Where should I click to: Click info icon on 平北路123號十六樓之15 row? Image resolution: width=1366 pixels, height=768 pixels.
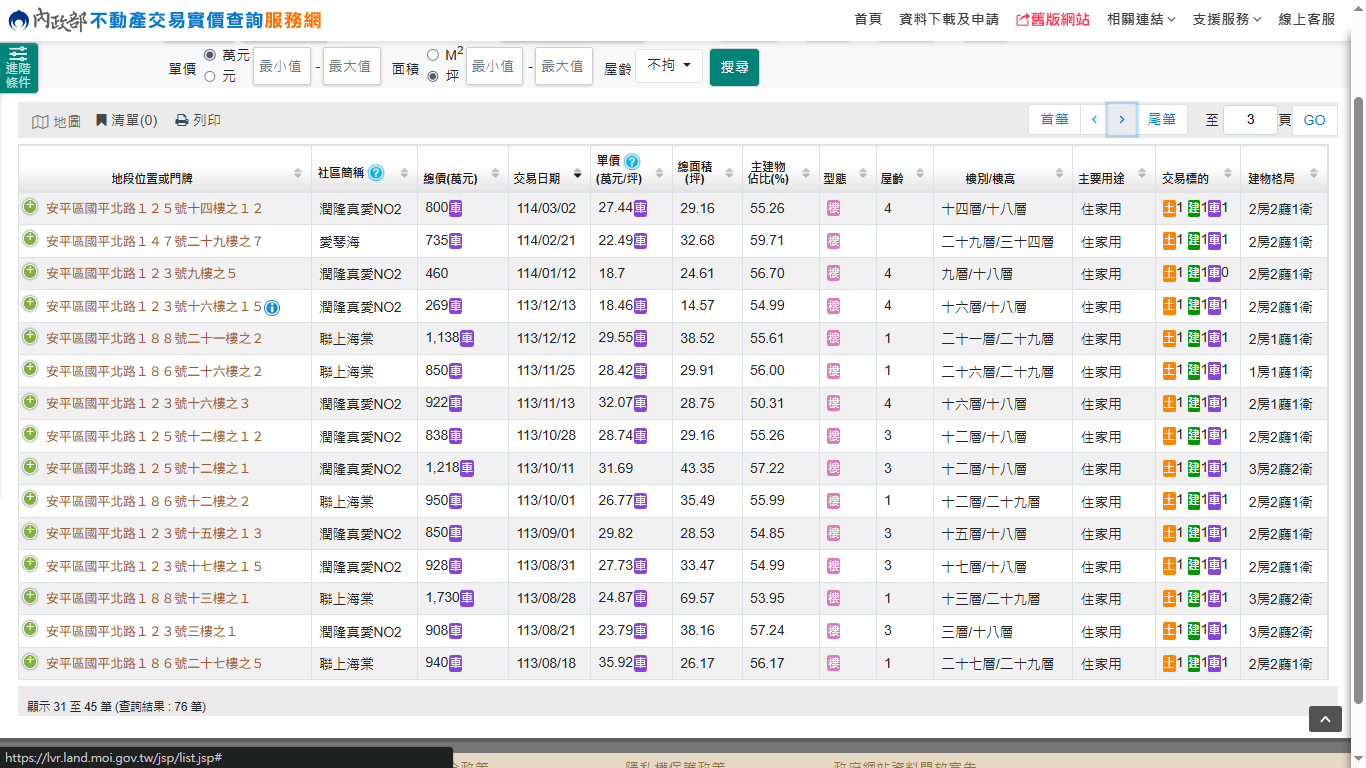(272, 307)
